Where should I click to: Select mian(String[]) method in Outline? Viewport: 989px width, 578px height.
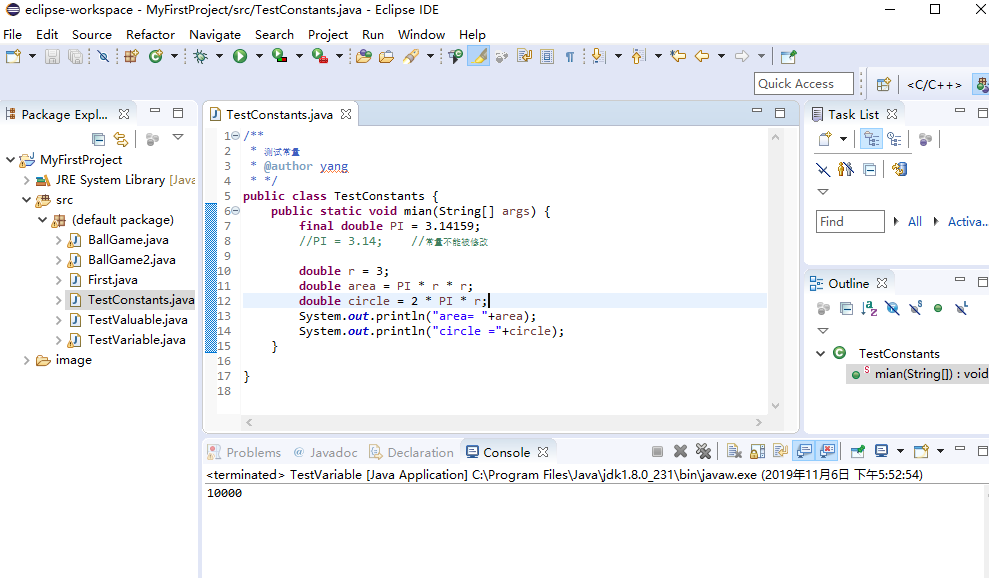tap(919, 374)
